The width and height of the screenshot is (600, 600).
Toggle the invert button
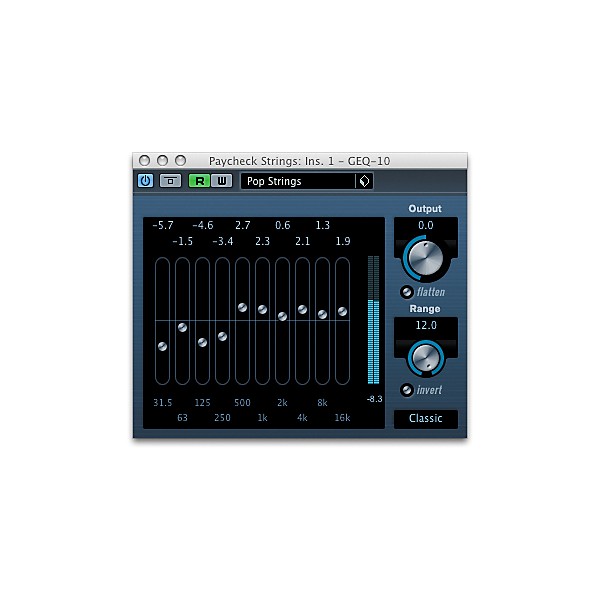406,390
